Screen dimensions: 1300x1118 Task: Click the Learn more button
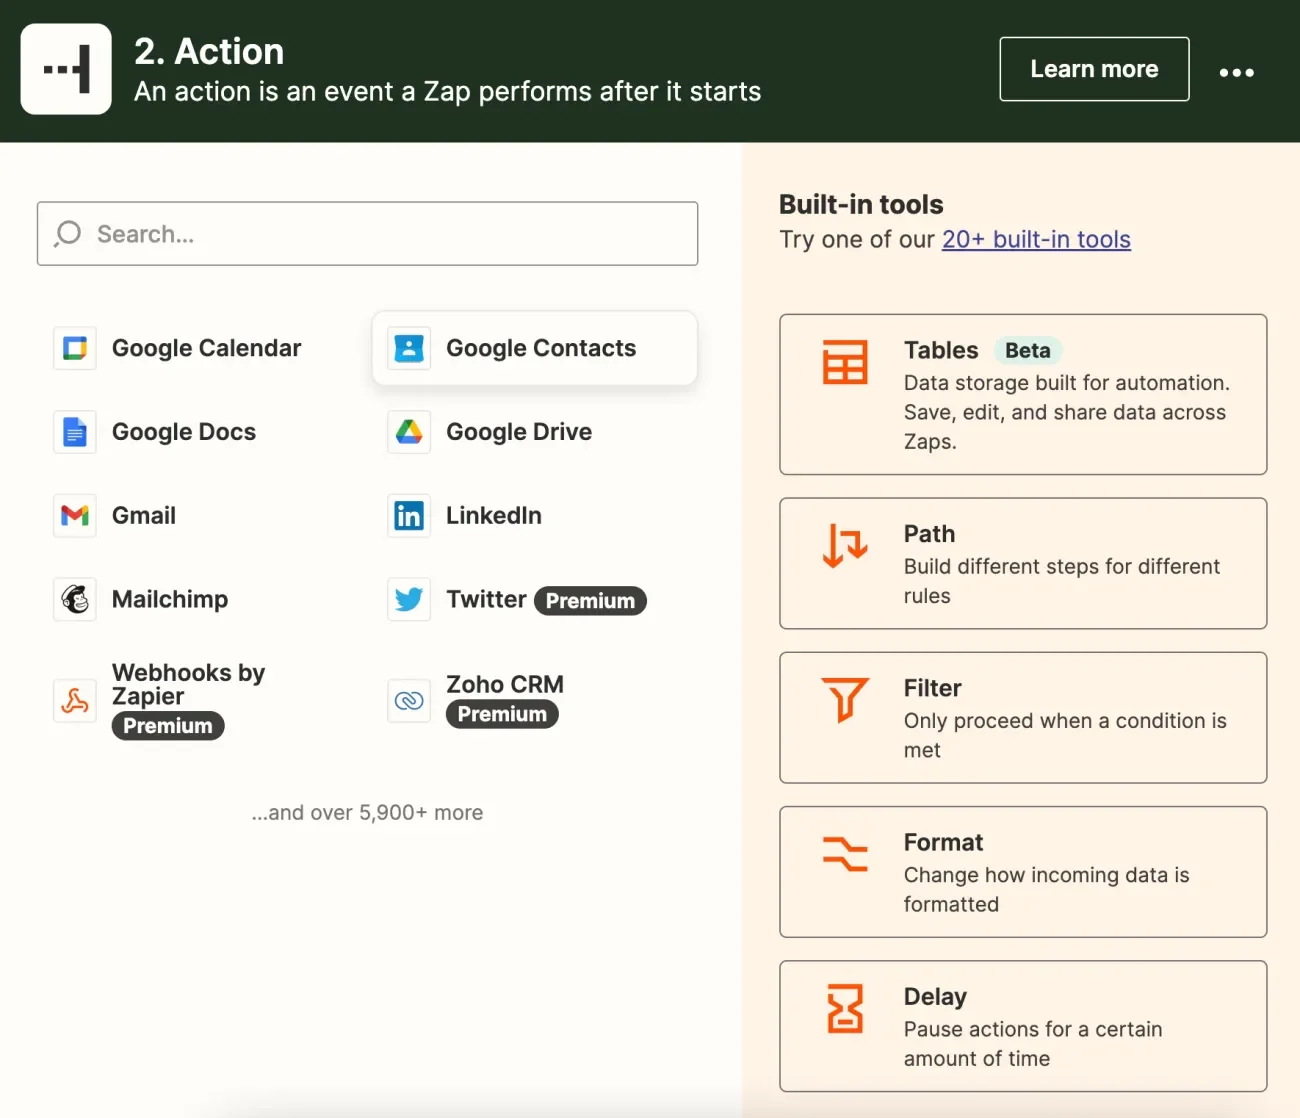(x=1094, y=69)
